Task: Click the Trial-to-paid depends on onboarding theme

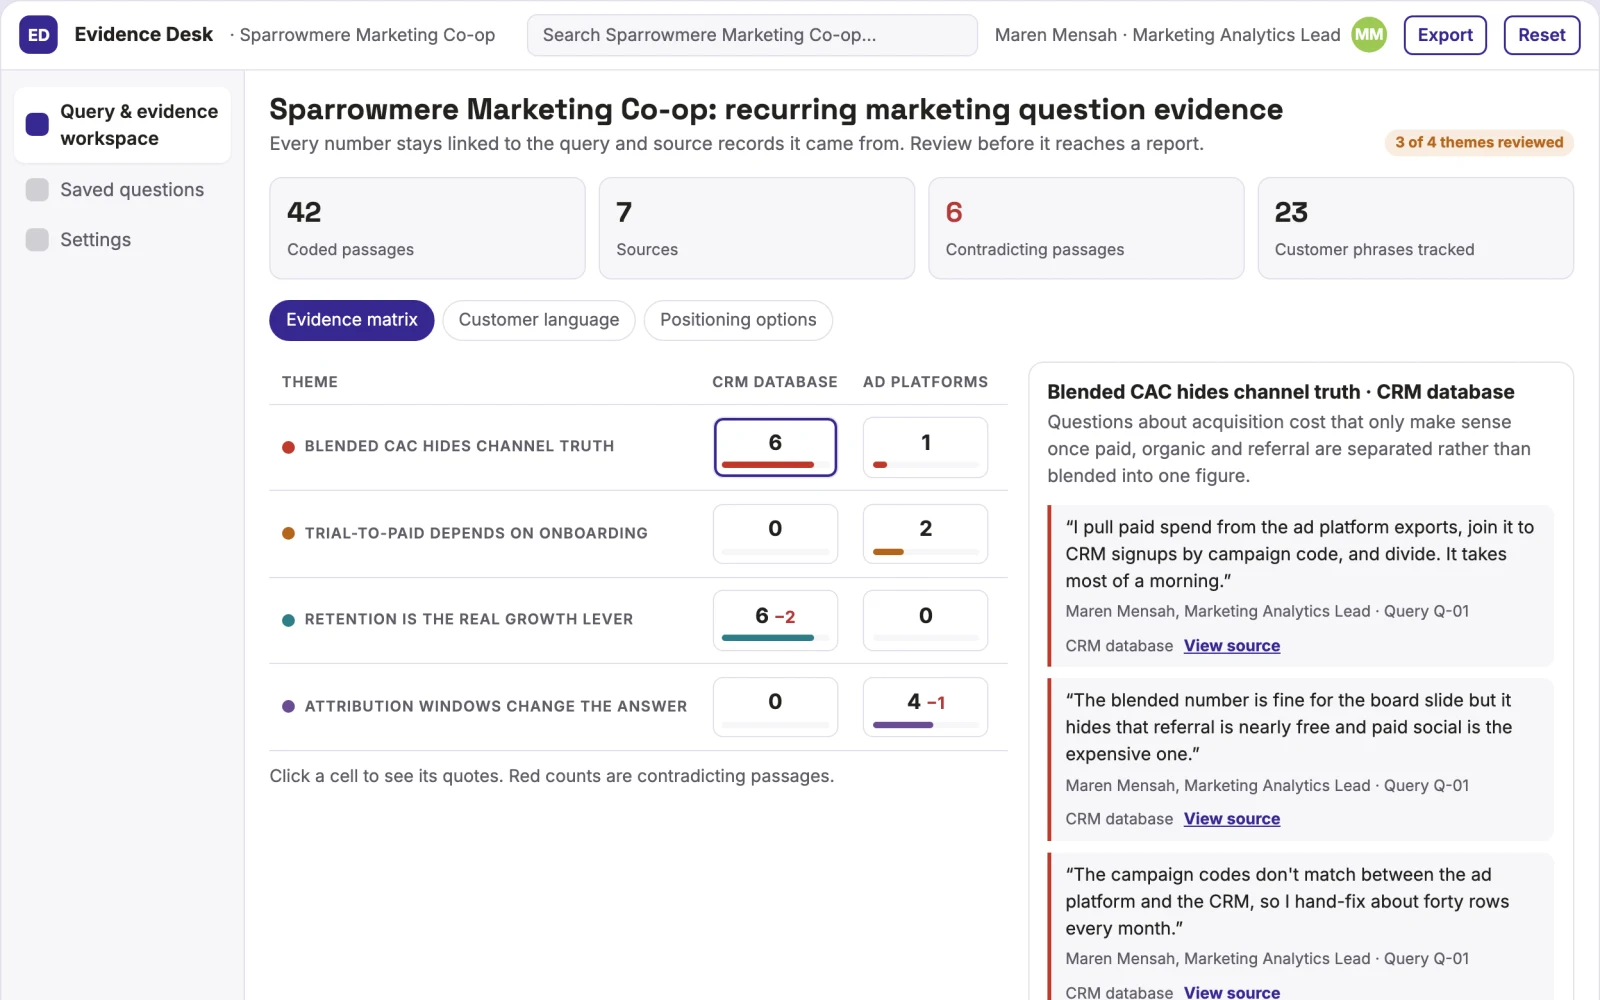Action: click(x=476, y=533)
